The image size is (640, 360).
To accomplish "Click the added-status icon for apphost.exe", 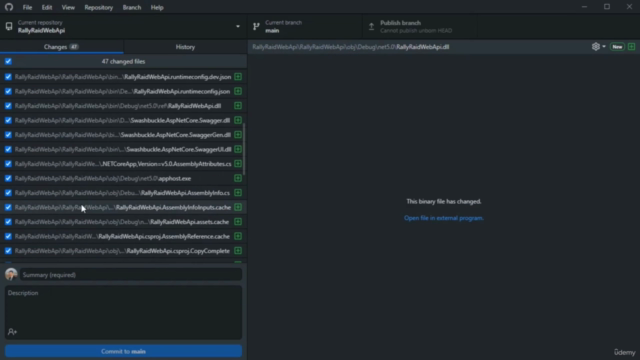I will [238, 178].
